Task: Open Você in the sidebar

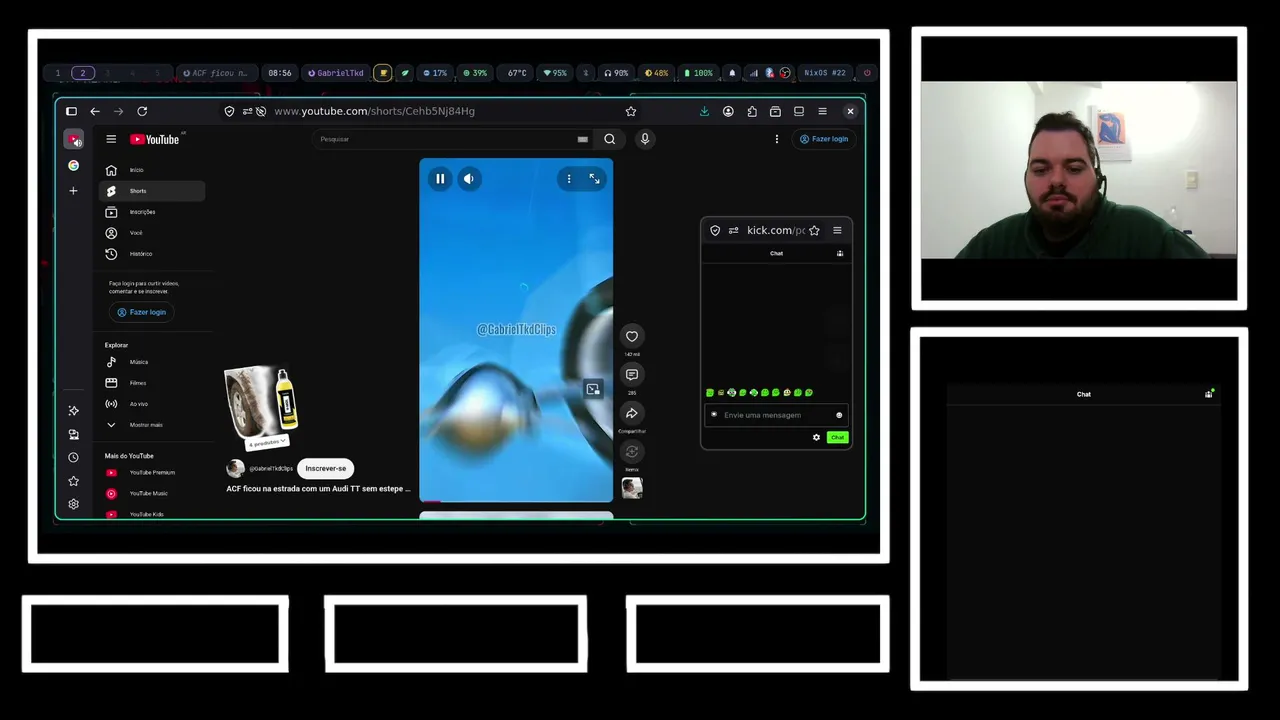Action: click(x=152, y=233)
